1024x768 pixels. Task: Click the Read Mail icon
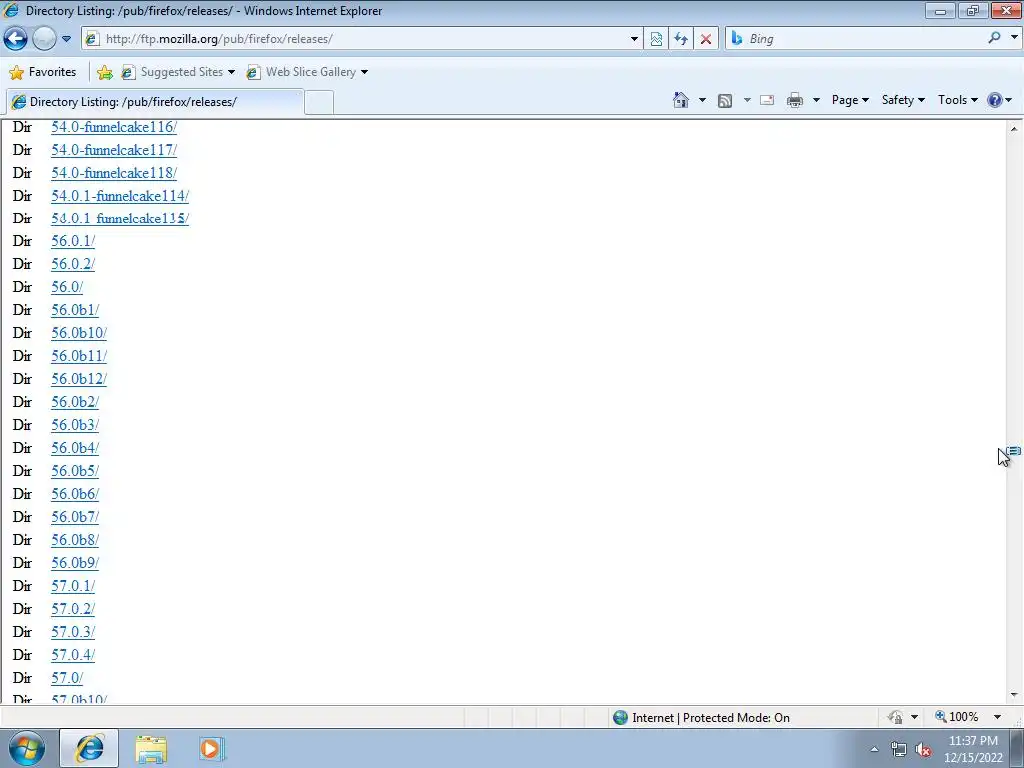coord(767,100)
